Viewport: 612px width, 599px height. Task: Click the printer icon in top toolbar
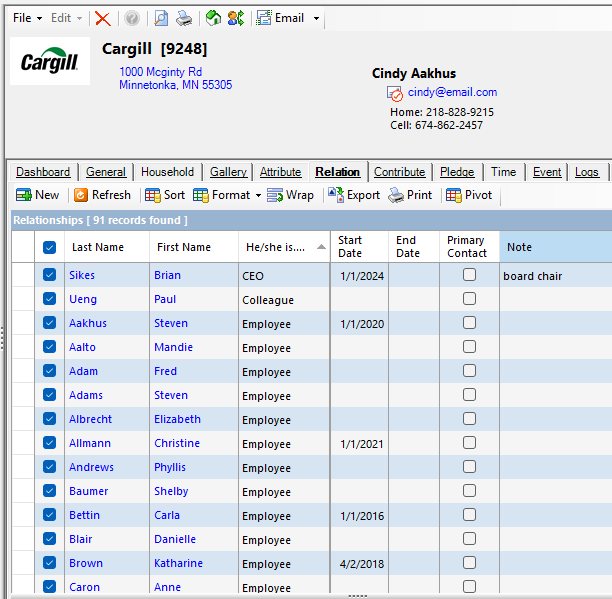[x=183, y=18]
